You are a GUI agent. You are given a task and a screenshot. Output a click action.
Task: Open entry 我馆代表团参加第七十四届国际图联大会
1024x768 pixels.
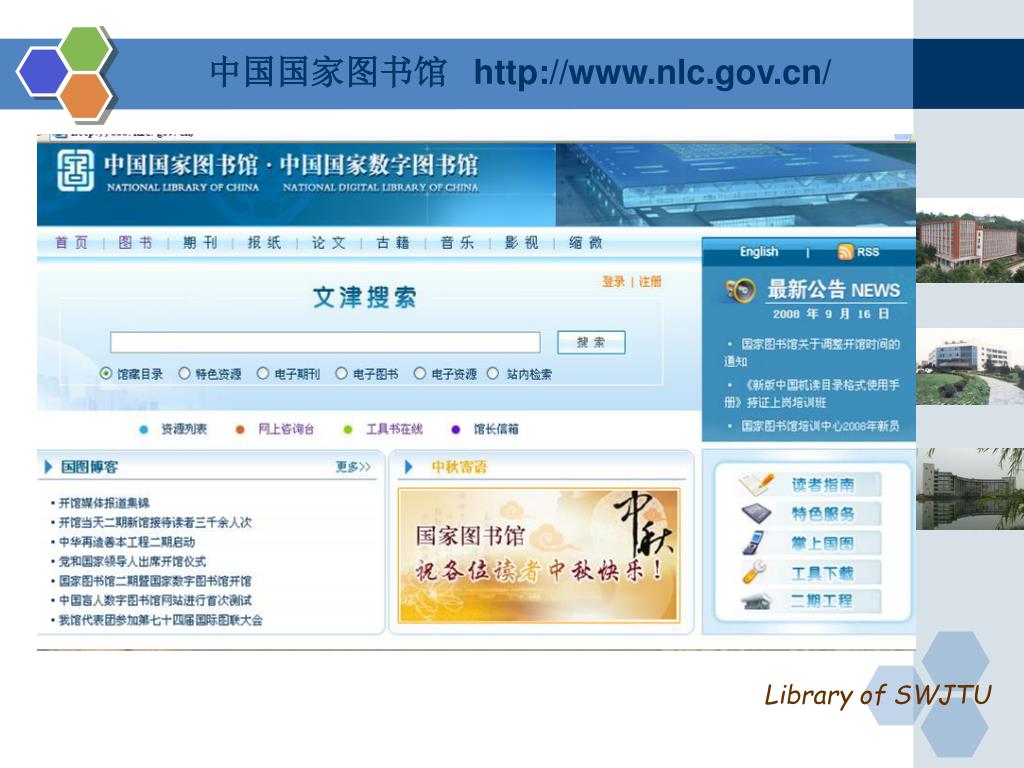(x=161, y=620)
